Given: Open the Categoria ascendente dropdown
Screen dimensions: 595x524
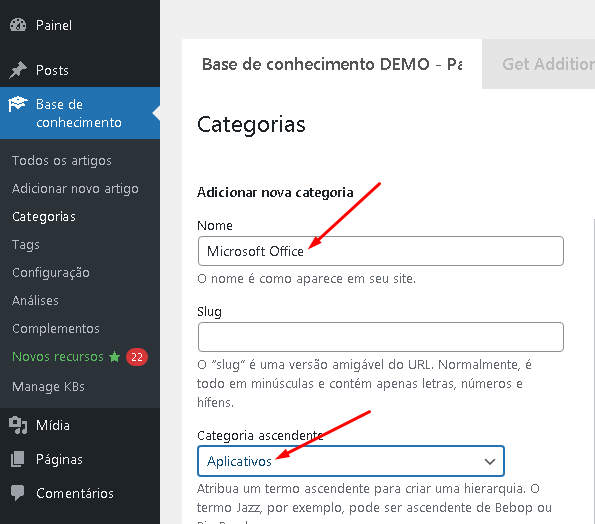Looking at the screenshot, I should [351, 461].
